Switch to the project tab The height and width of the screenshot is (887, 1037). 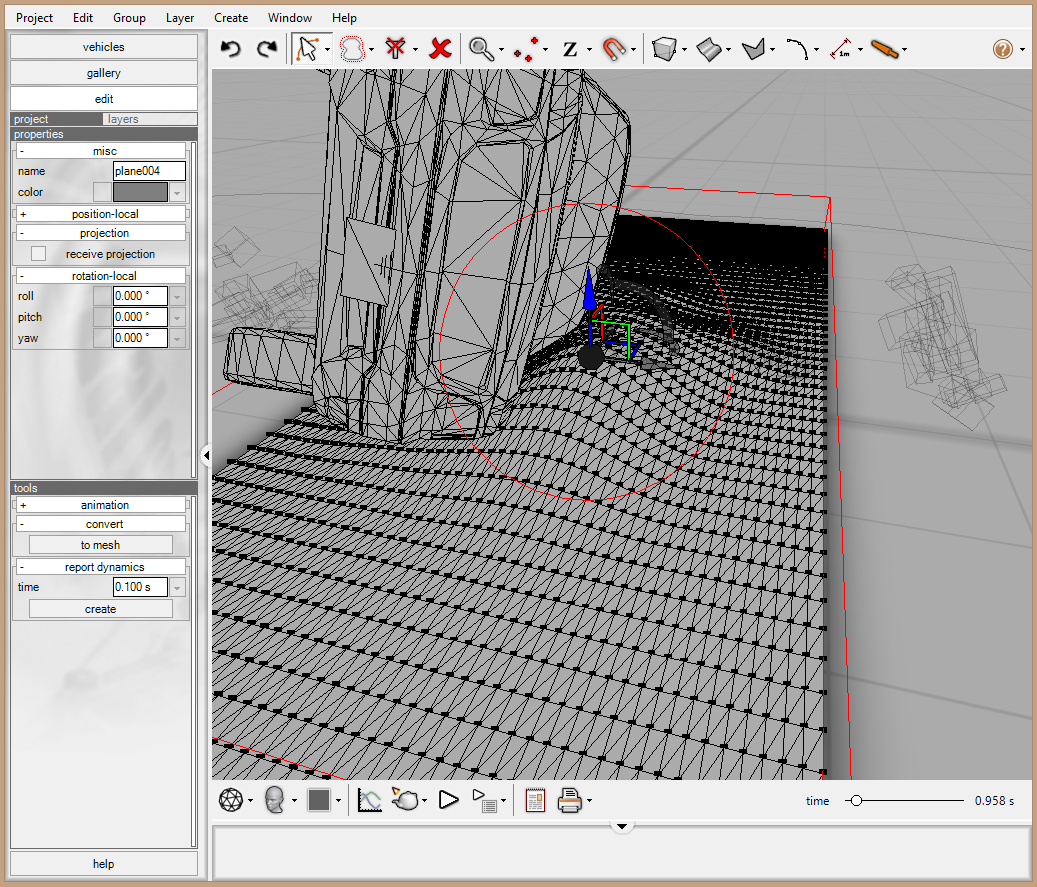click(x=57, y=119)
